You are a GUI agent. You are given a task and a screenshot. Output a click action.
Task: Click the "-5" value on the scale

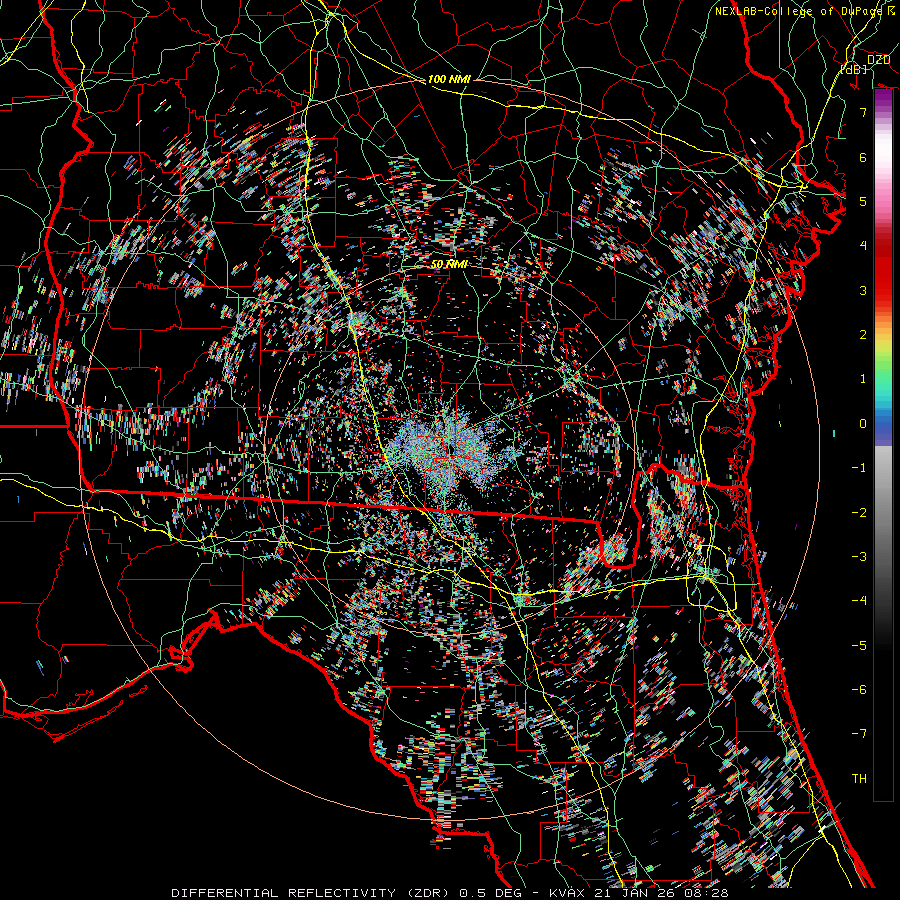pos(859,646)
